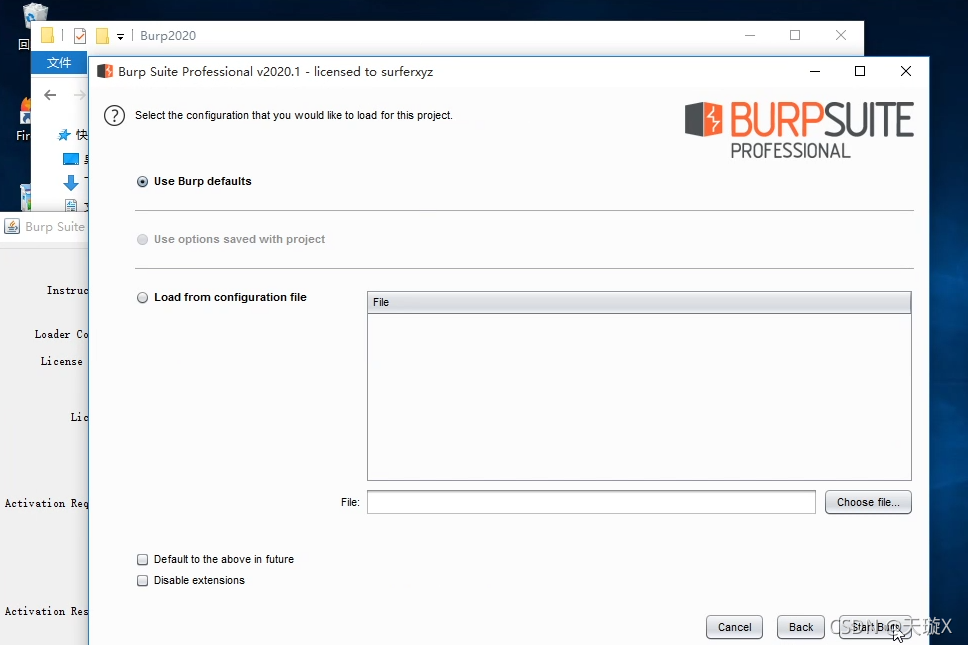Screen dimensions: 968x645
Task: Click the Java icon of Burp Suite loader window
Action: 12,226
